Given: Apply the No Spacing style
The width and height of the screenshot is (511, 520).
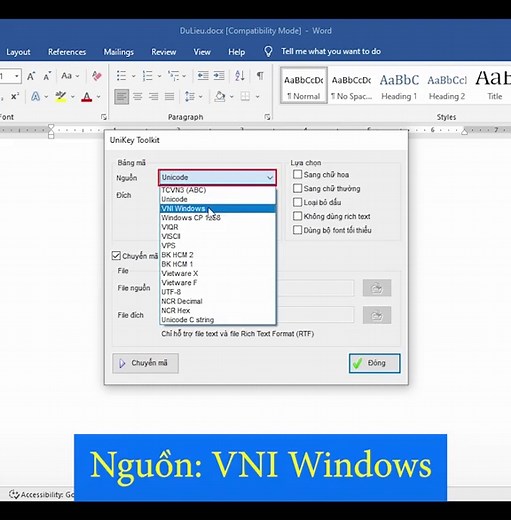Looking at the screenshot, I should (351, 86).
